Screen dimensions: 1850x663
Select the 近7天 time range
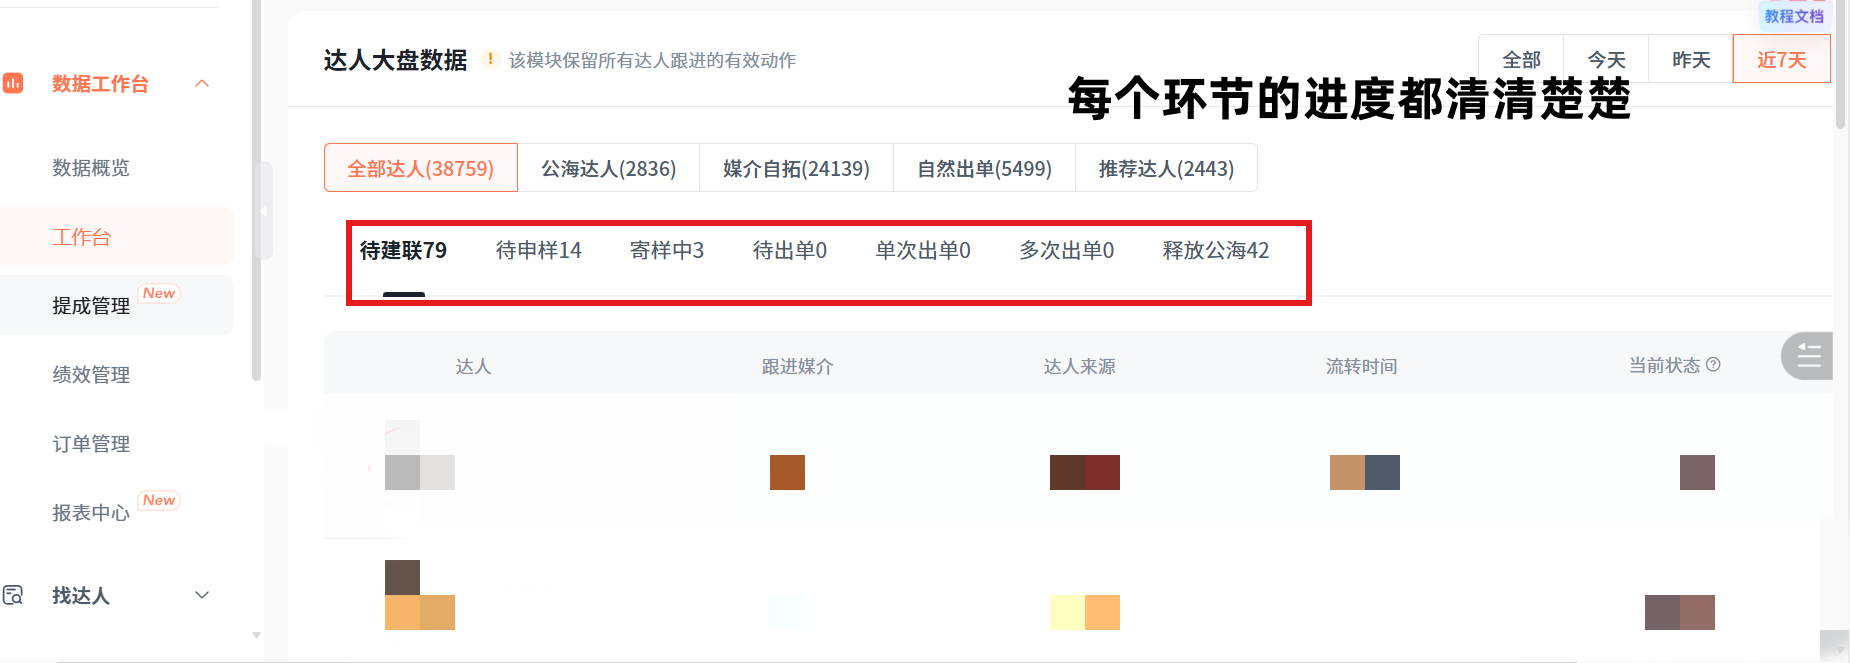tap(1781, 60)
